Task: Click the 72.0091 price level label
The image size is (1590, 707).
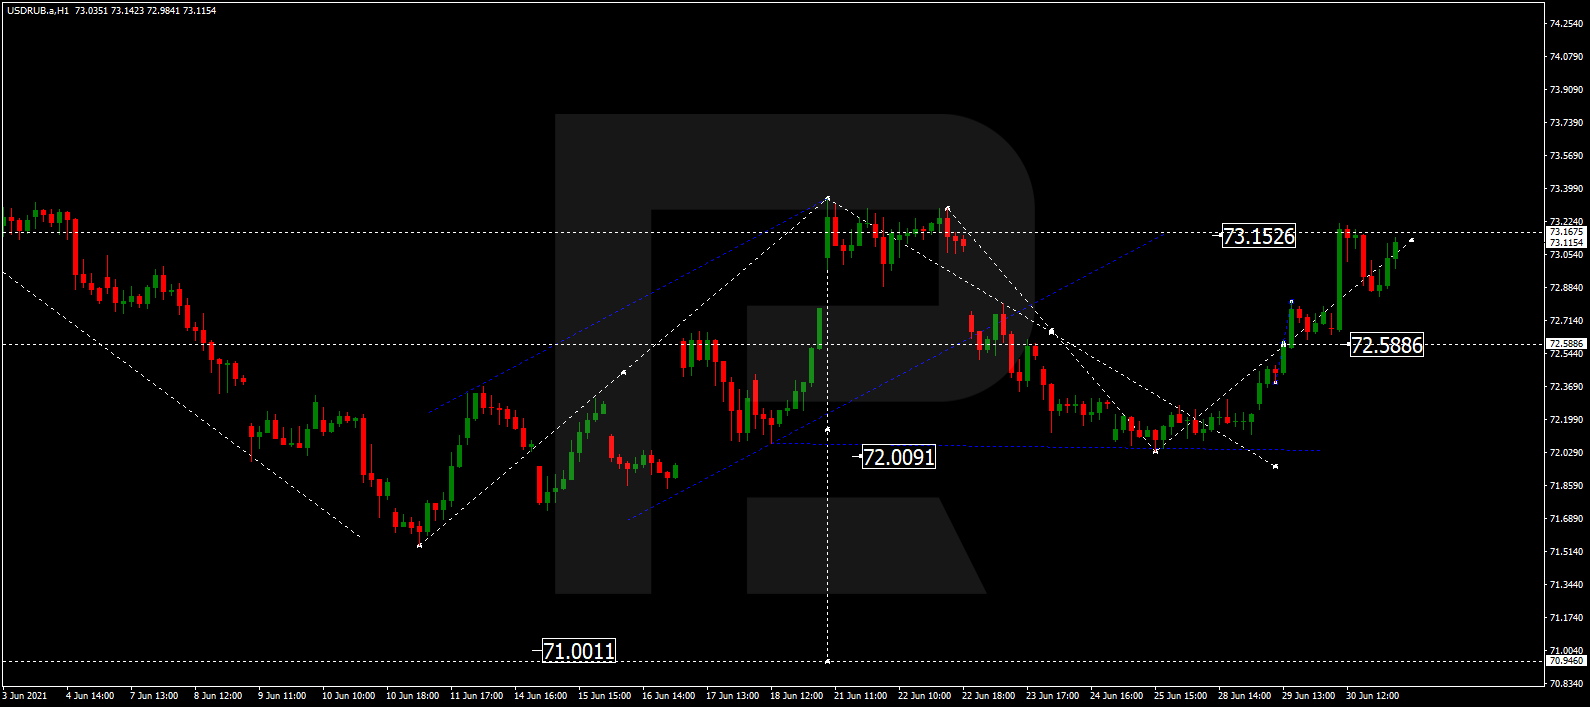Action: [x=898, y=457]
